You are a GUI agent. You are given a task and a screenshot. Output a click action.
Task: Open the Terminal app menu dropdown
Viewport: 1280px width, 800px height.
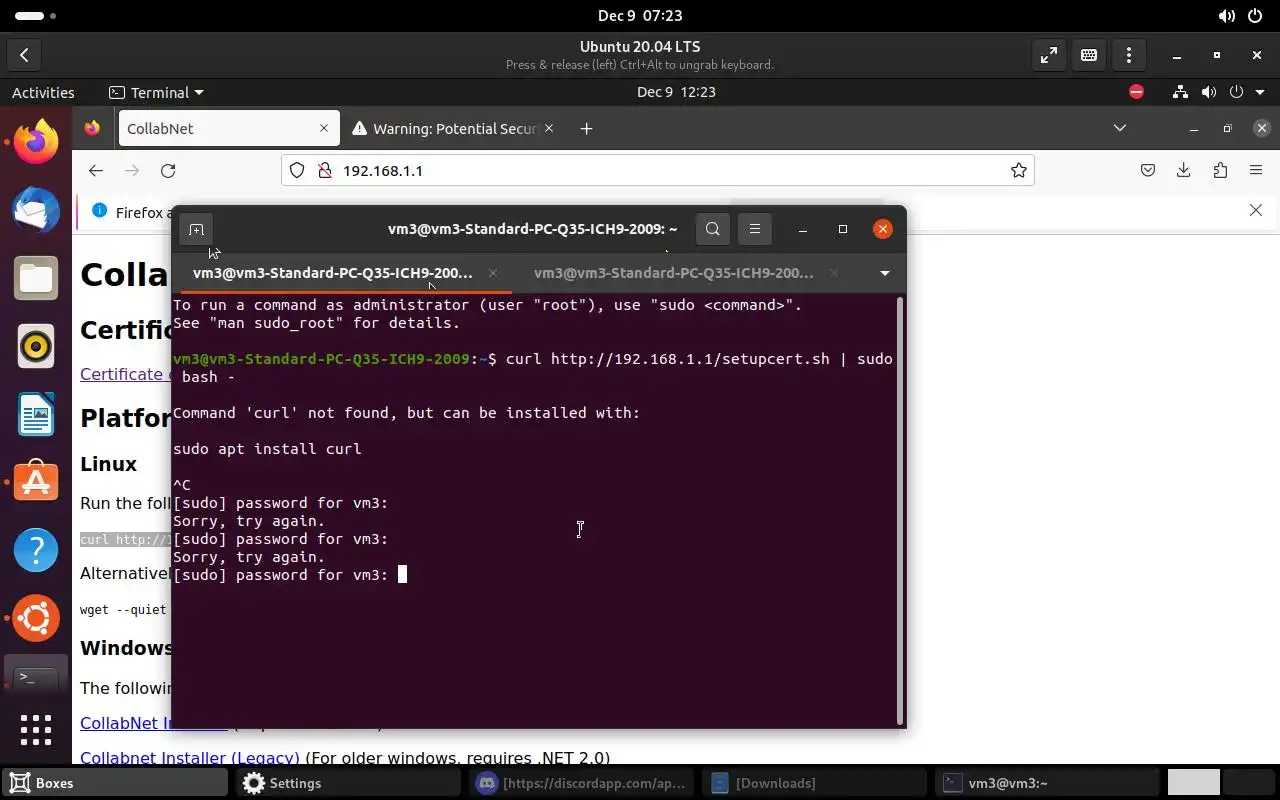click(156, 92)
